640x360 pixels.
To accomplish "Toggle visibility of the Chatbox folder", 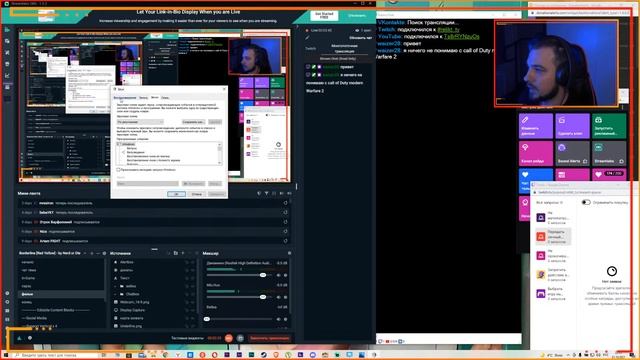I will (193, 294).
